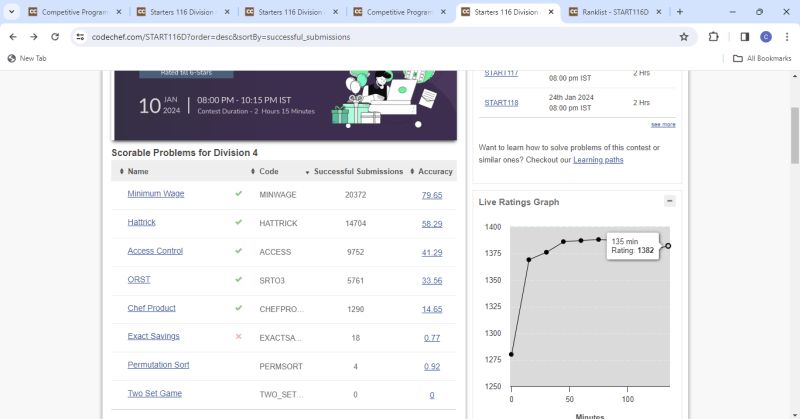Viewport: 800px width, 419px height.
Task: Open the All Bookmarks folder
Action: tap(764, 58)
